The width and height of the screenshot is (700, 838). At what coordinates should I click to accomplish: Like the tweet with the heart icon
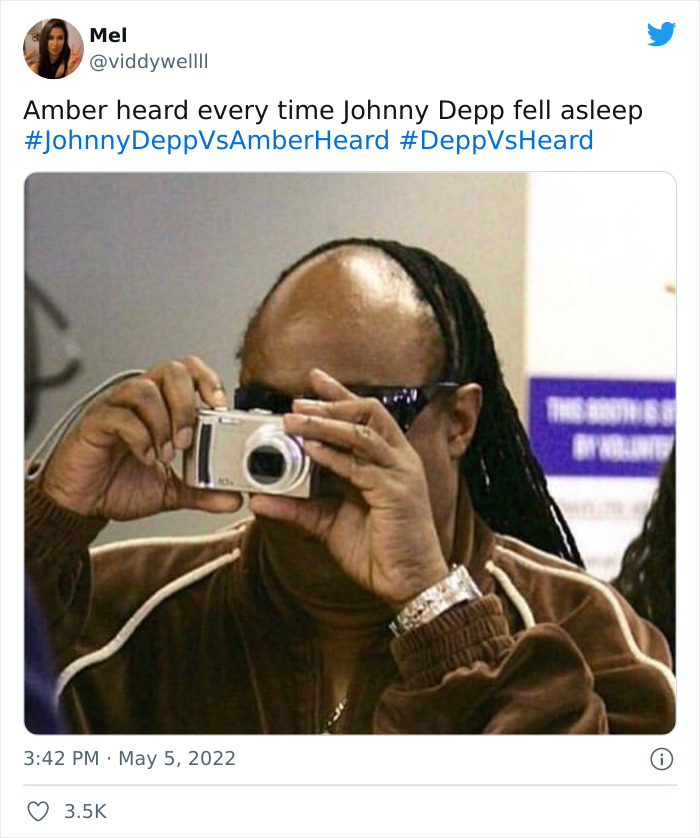(x=38, y=811)
